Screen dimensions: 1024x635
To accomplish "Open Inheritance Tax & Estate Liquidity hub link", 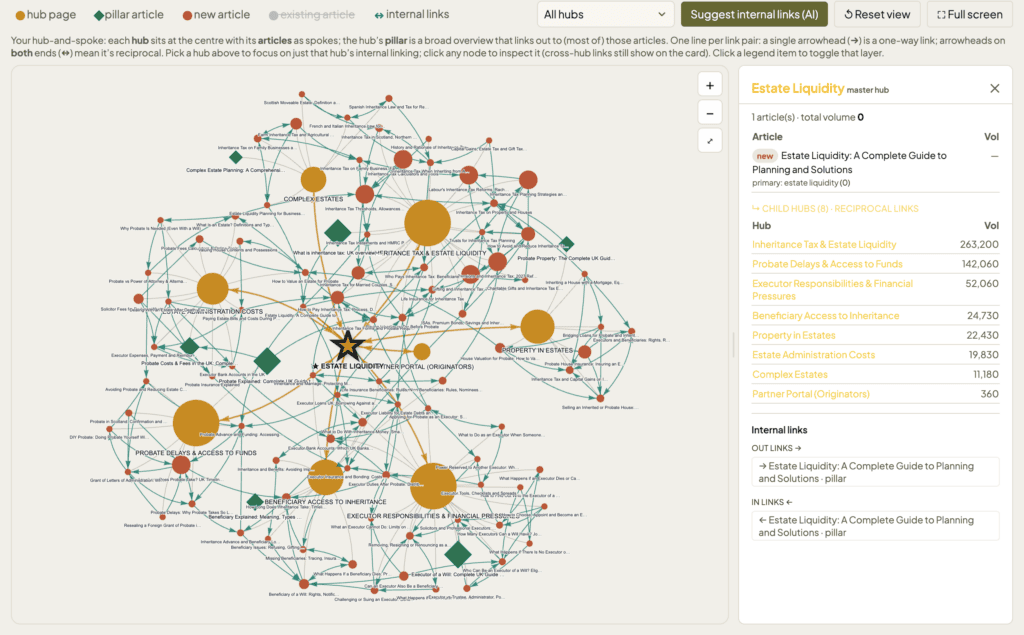I will point(824,244).
